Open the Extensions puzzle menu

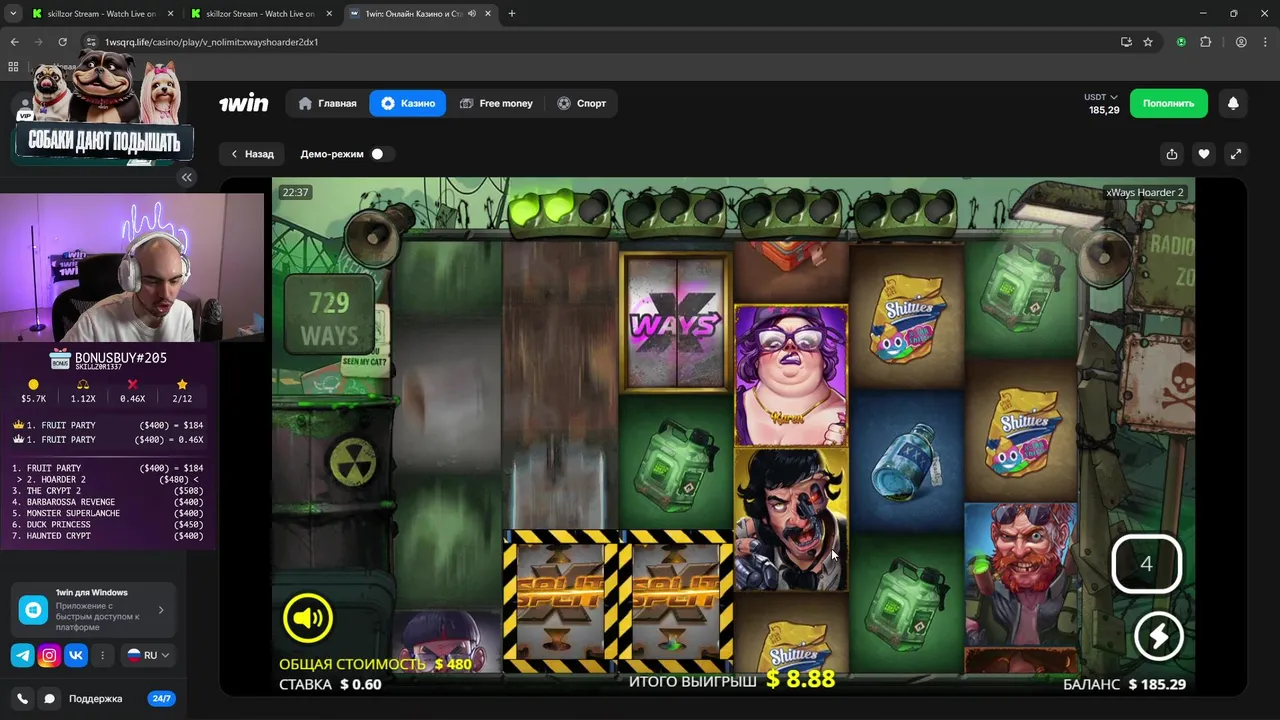click(1205, 42)
